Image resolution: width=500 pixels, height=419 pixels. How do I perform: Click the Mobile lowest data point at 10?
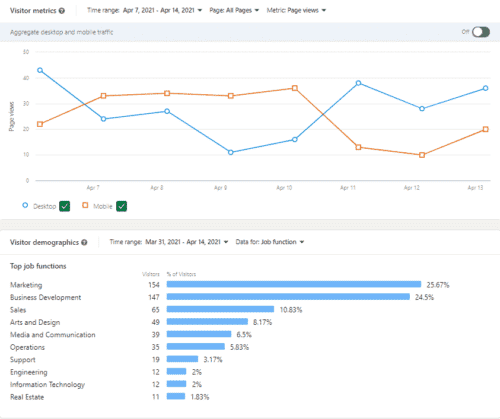[x=422, y=155]
